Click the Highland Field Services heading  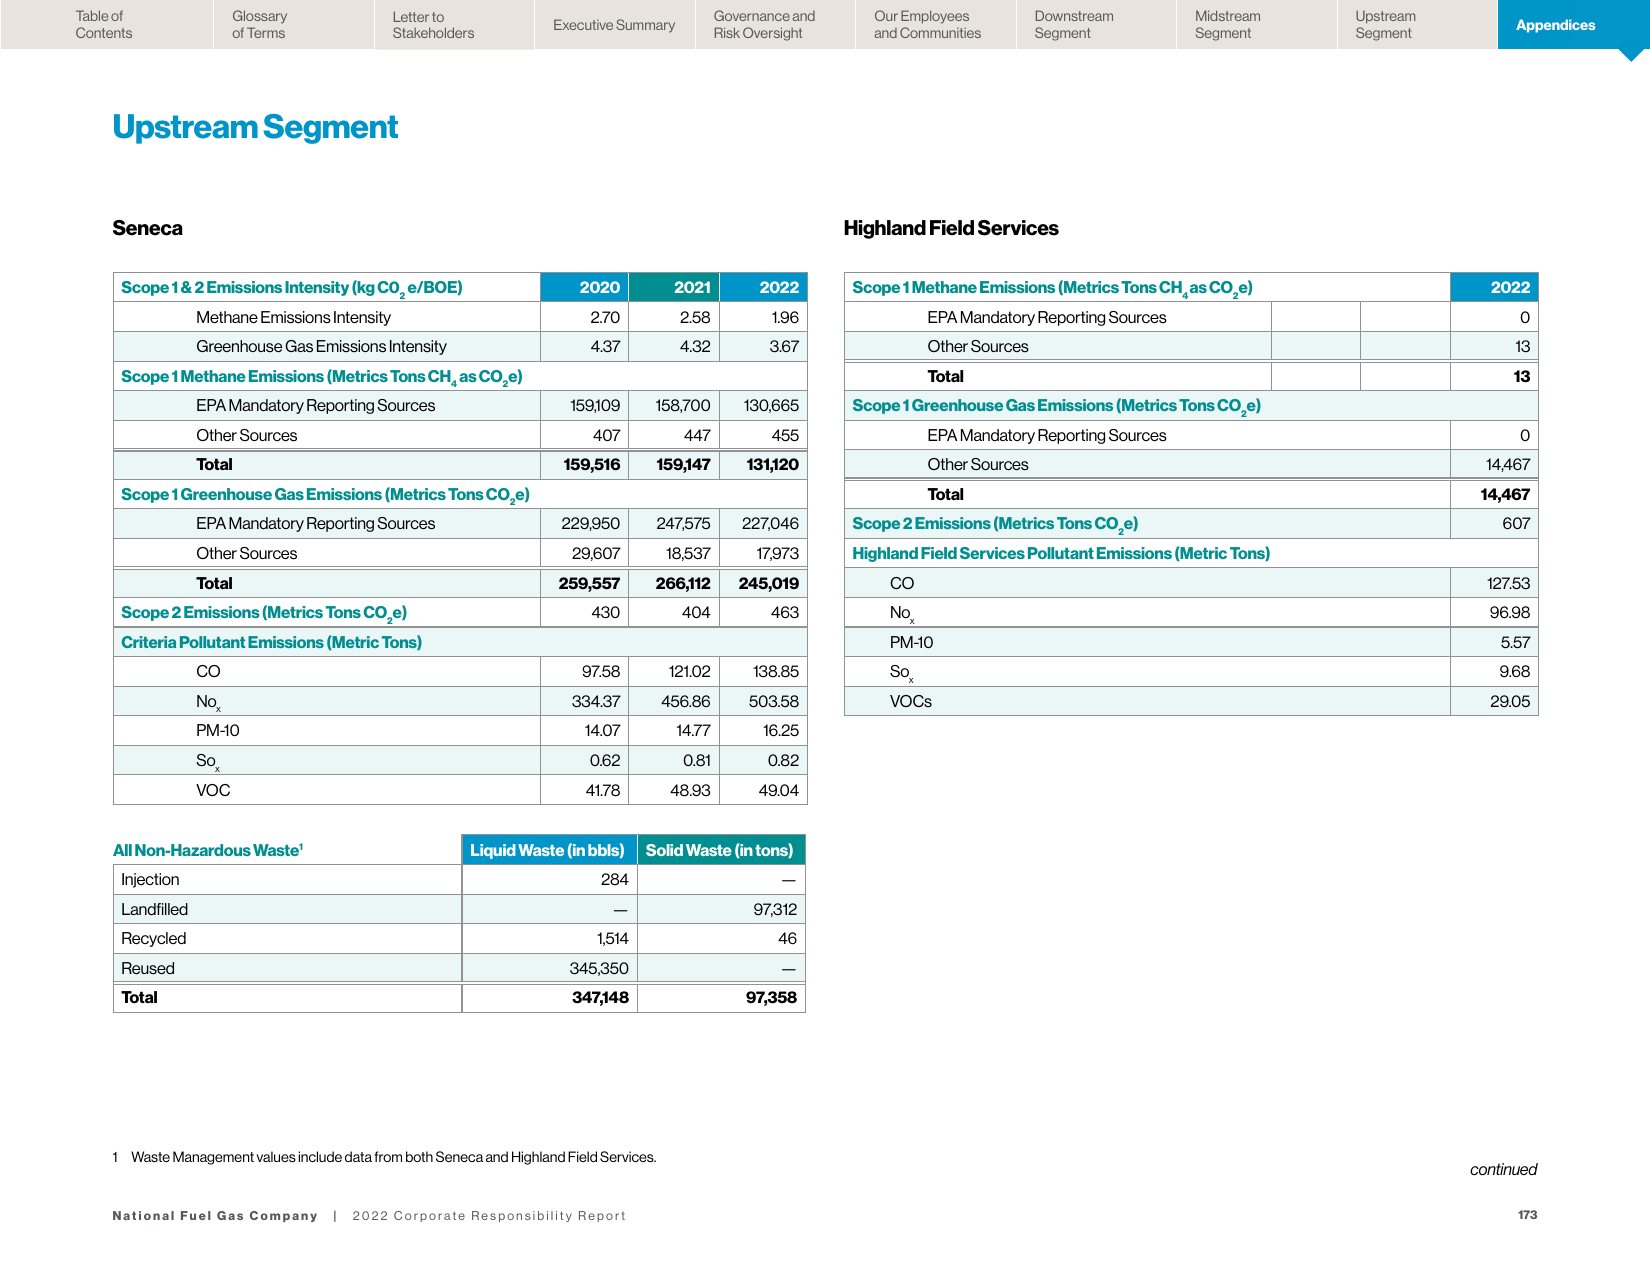[951, 228]
